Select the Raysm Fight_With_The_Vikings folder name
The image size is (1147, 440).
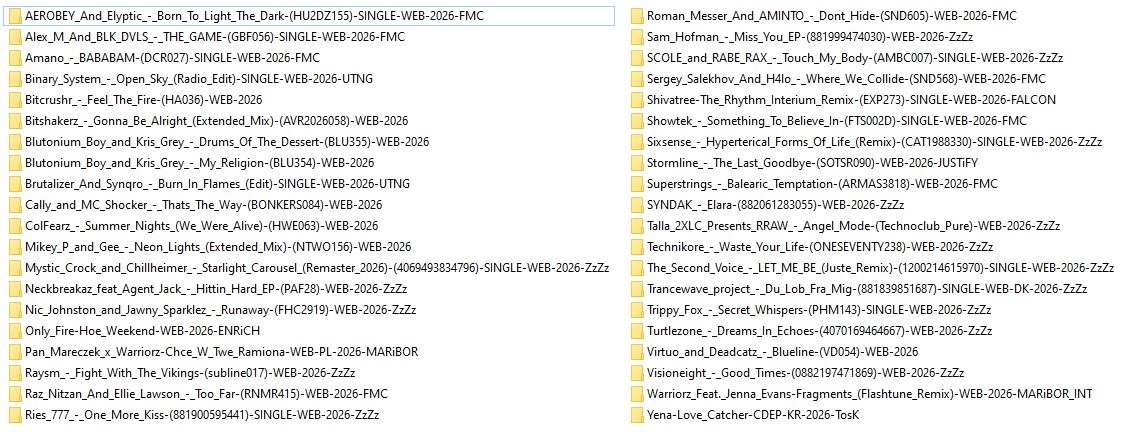(x=190, y=373)
